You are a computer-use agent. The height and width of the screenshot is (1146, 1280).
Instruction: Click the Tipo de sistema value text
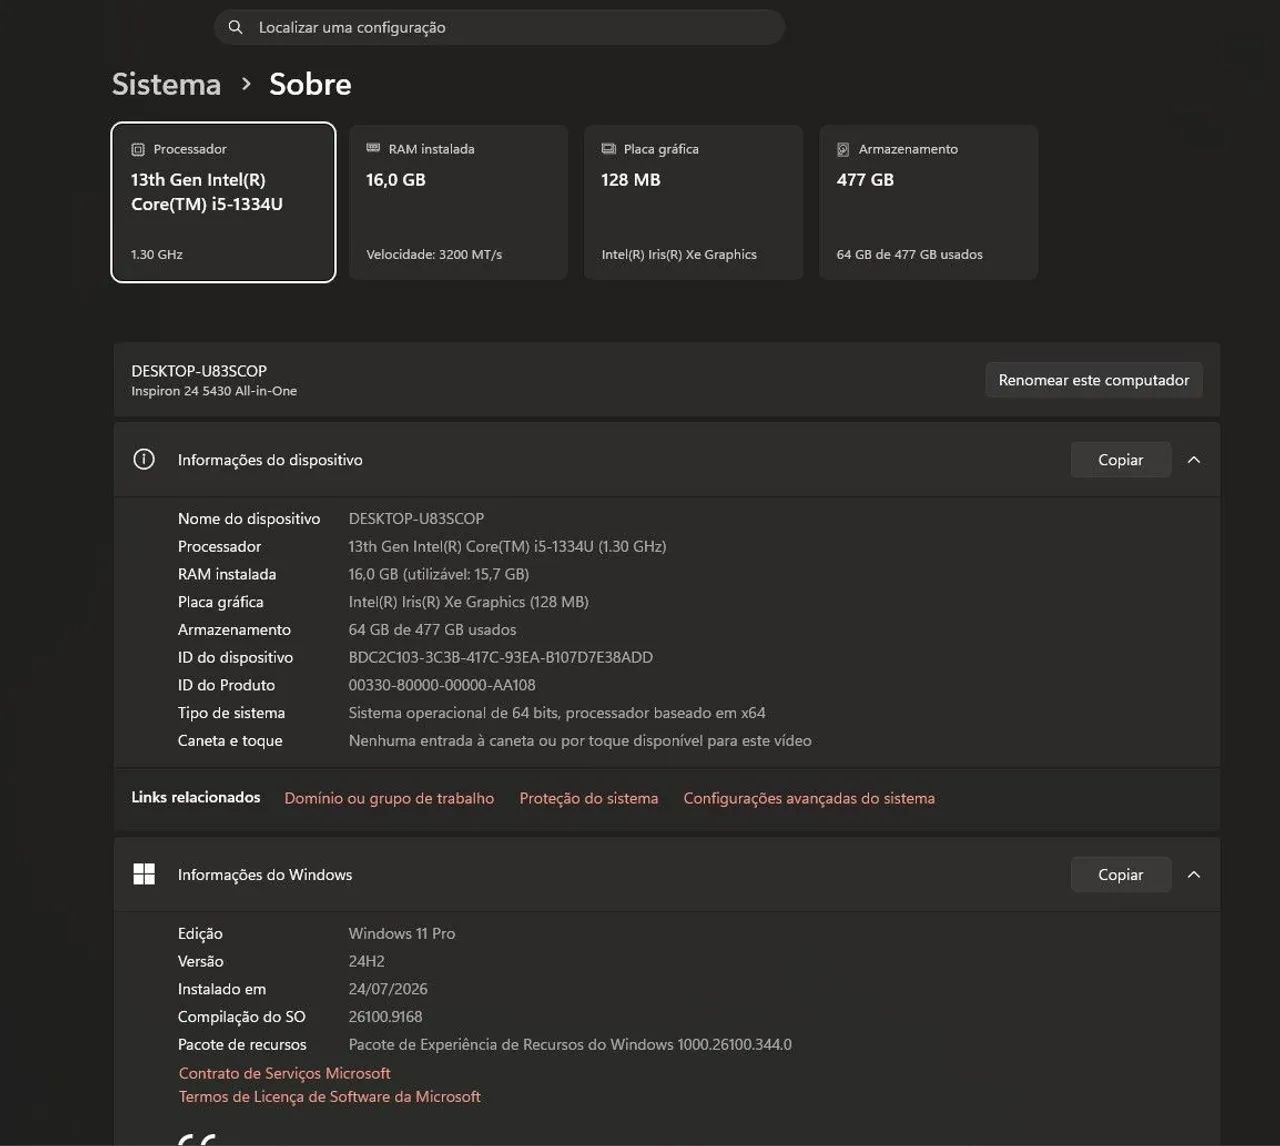[557, 713]
